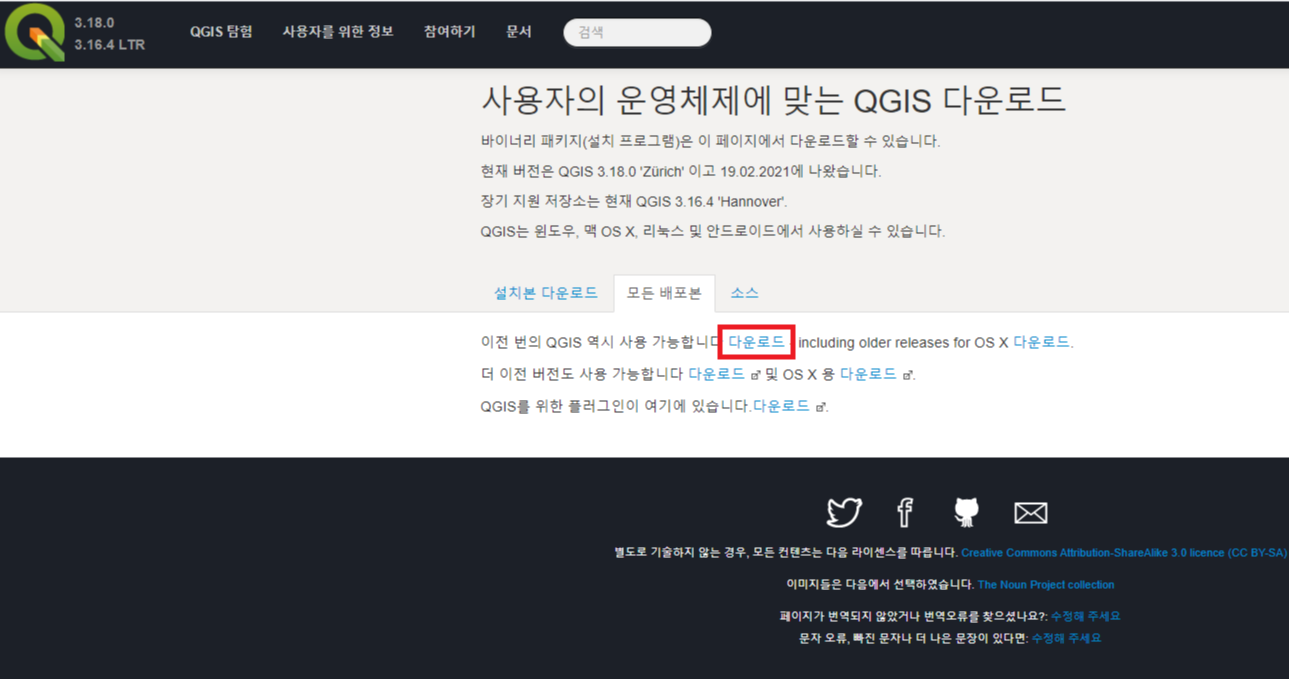Open the 'QGIS 탐험' menu
The height and width of the screenshot is (679, 1289).
[221, 32]
